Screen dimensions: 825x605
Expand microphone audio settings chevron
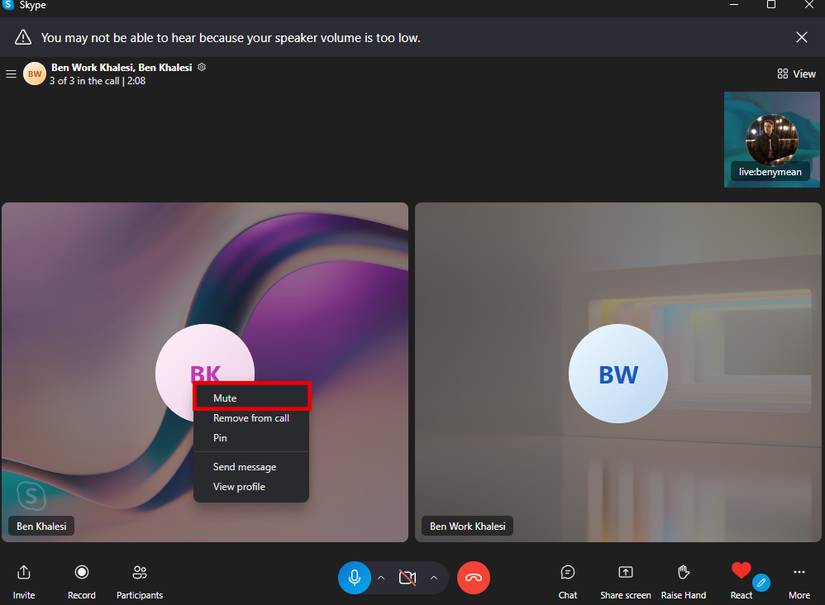coord(381,578)
